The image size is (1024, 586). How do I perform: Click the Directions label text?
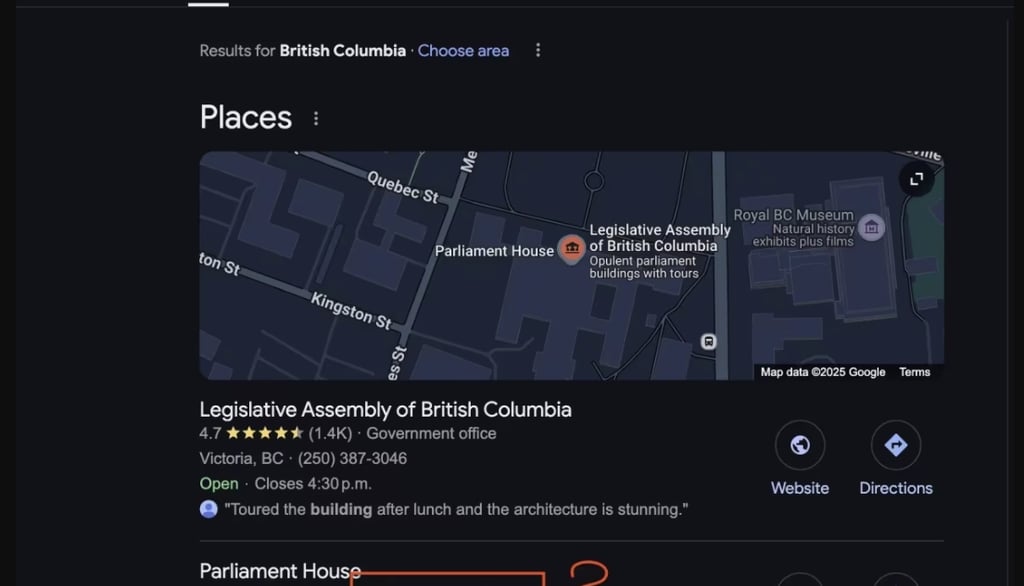tap(896, 488)
